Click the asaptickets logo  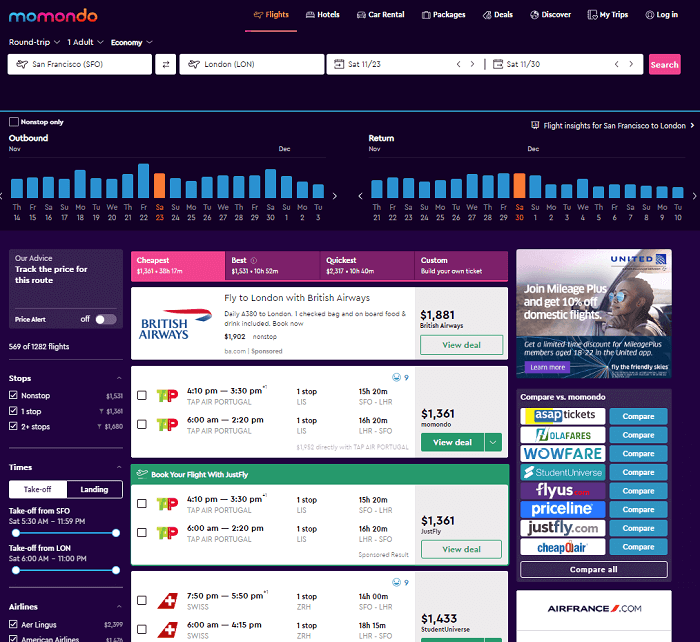coord(562,416)
